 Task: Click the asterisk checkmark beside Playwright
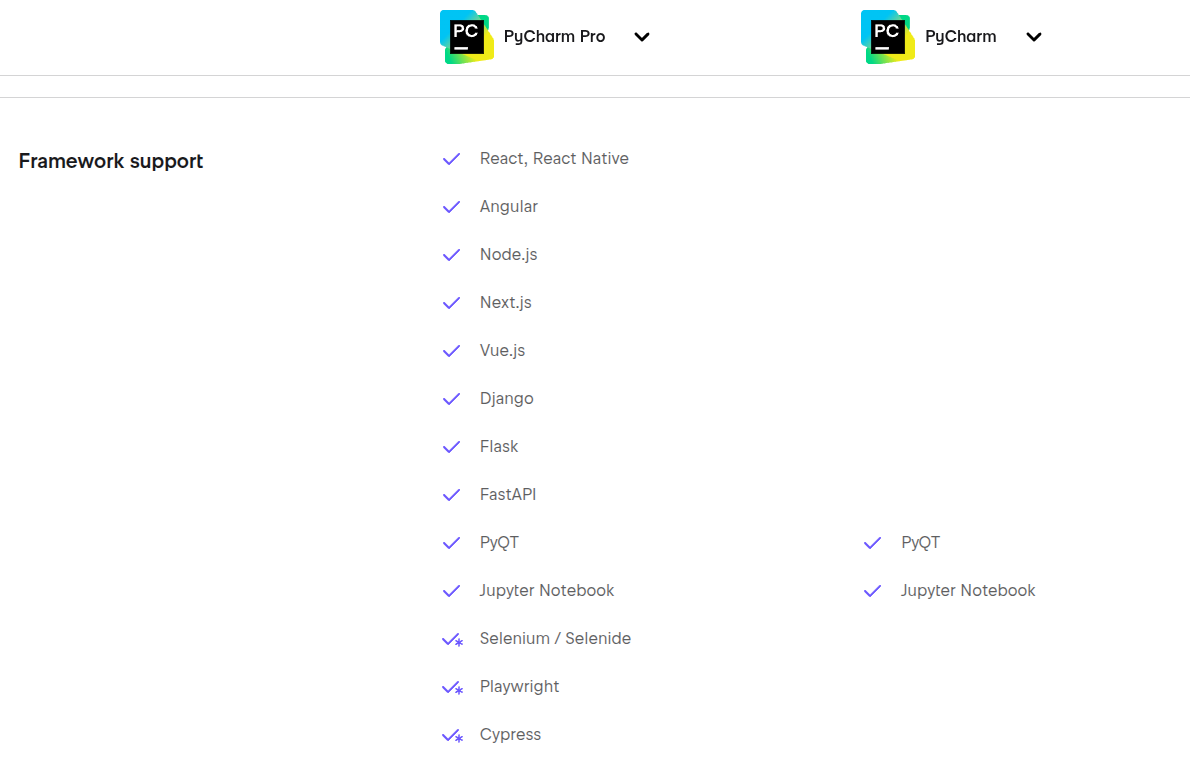tap(452, 688)
